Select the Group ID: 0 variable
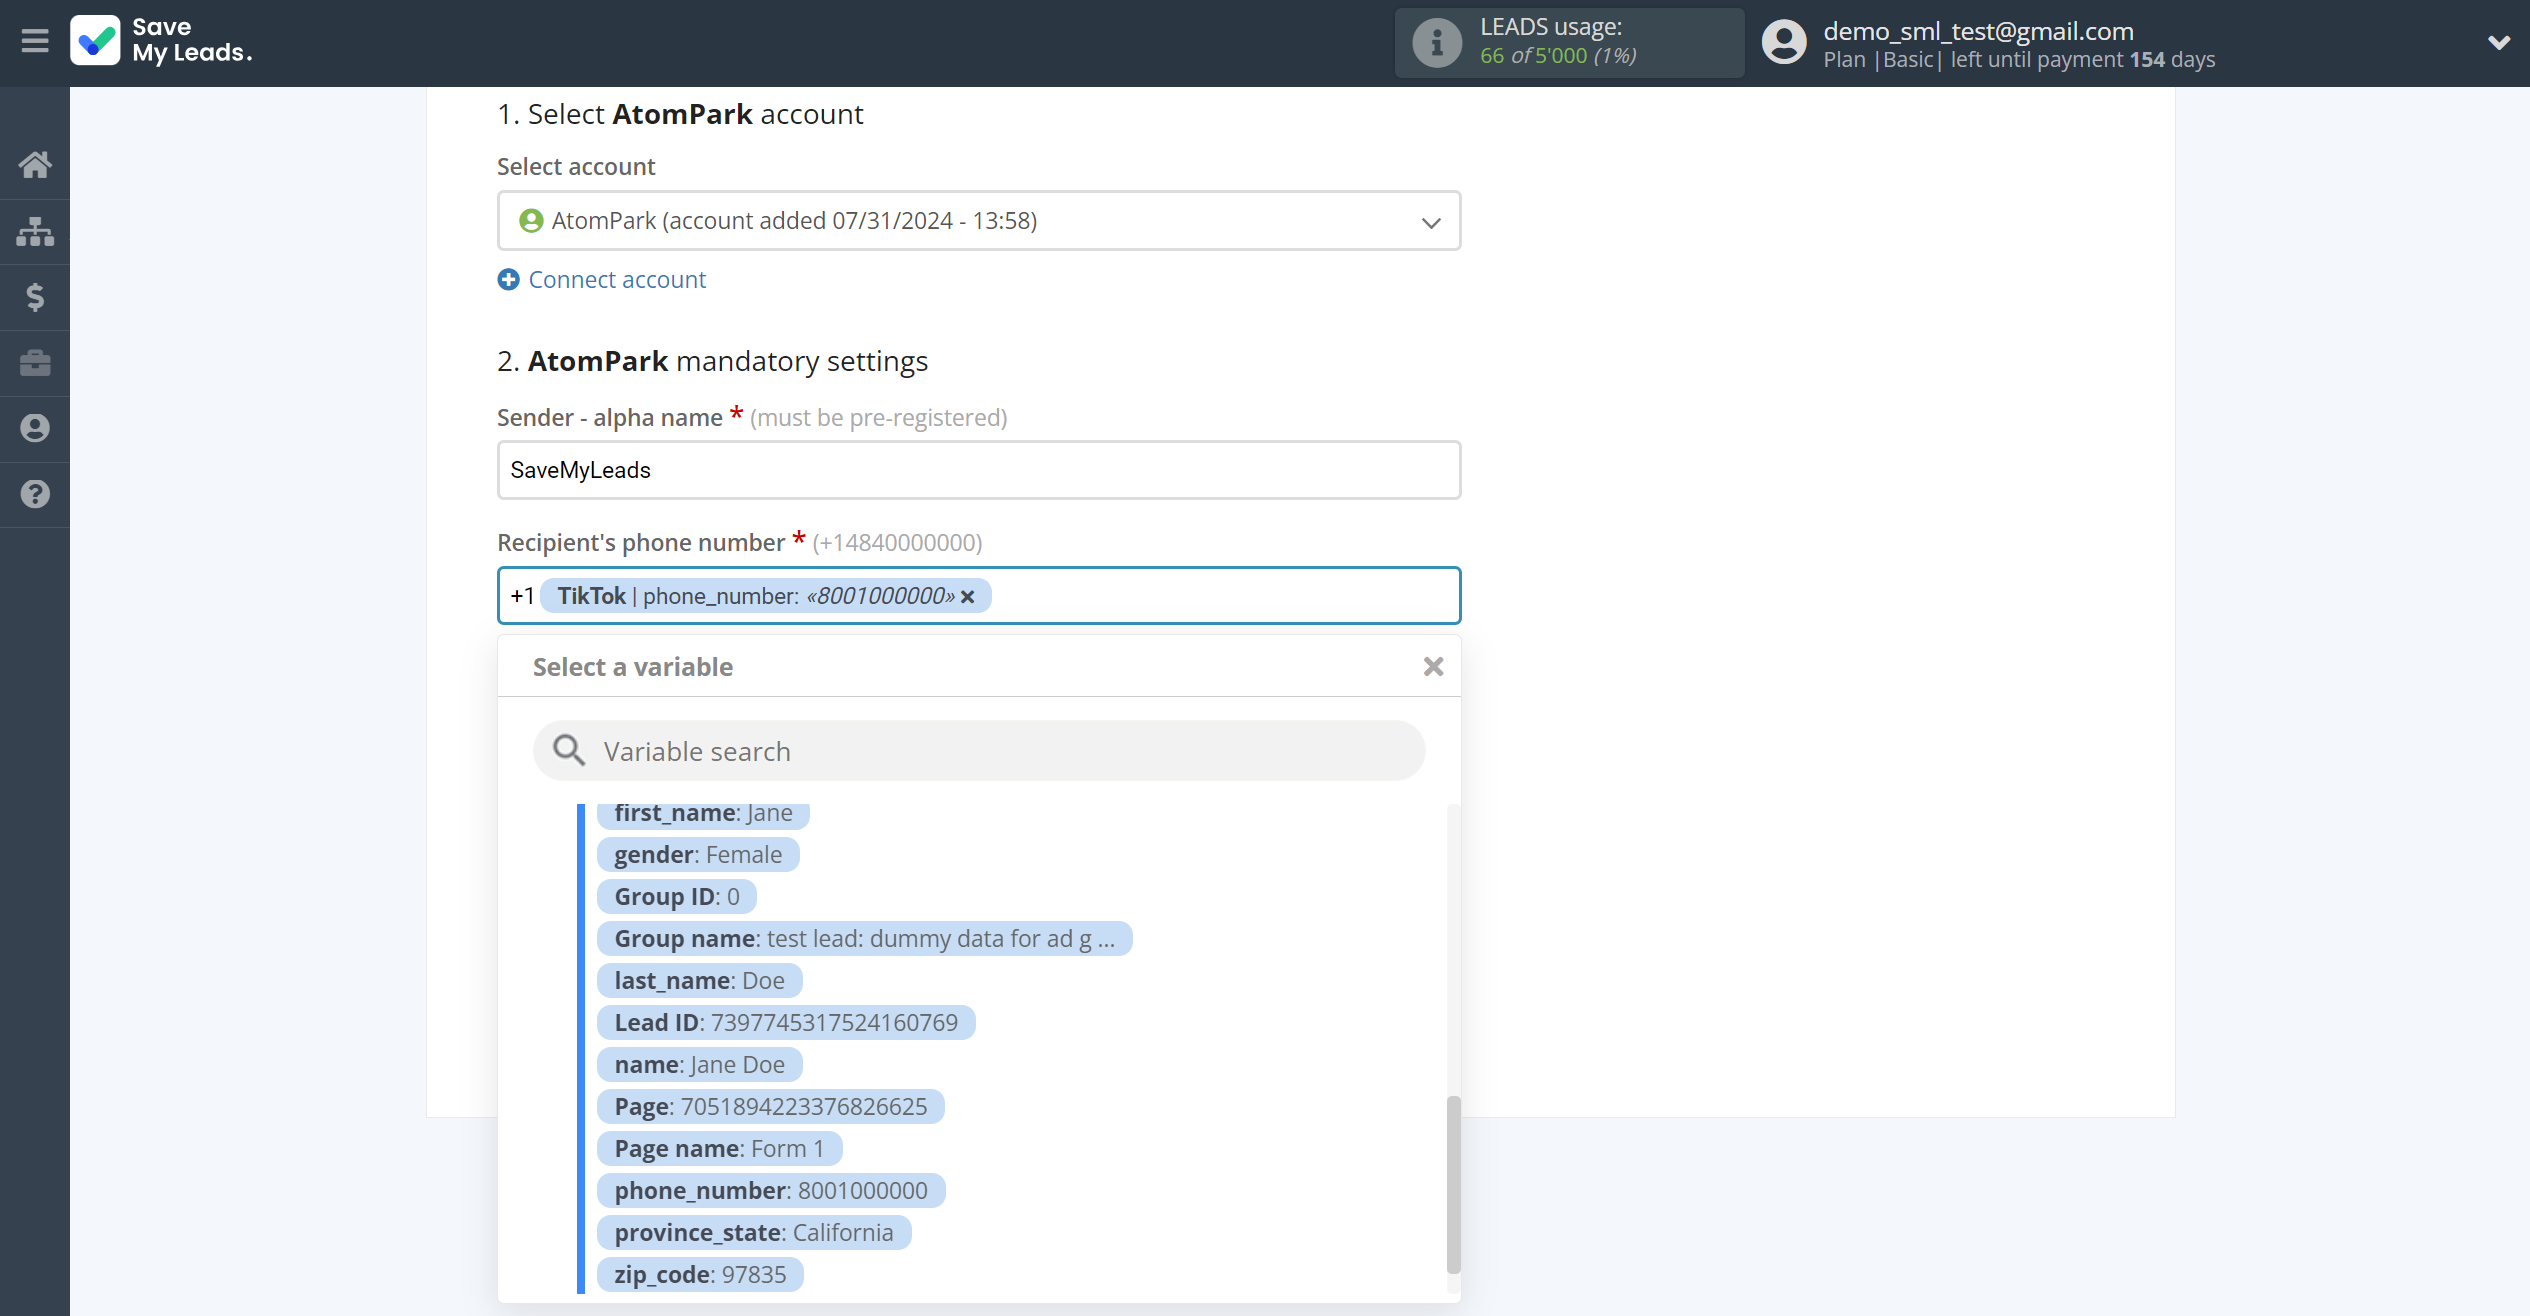Image resolution: width=2530 pixels, height=1316 pixels. (x=677, y=897)
